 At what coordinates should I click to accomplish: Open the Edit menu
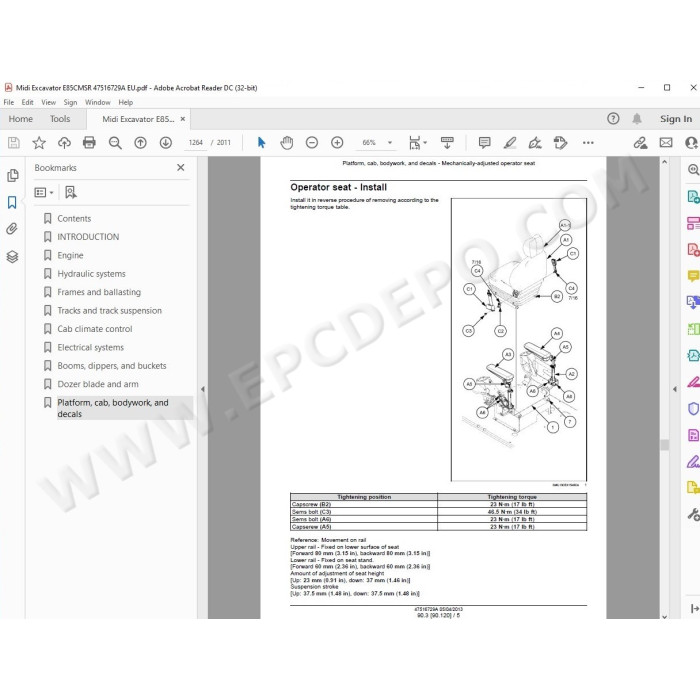click(27, 102)
